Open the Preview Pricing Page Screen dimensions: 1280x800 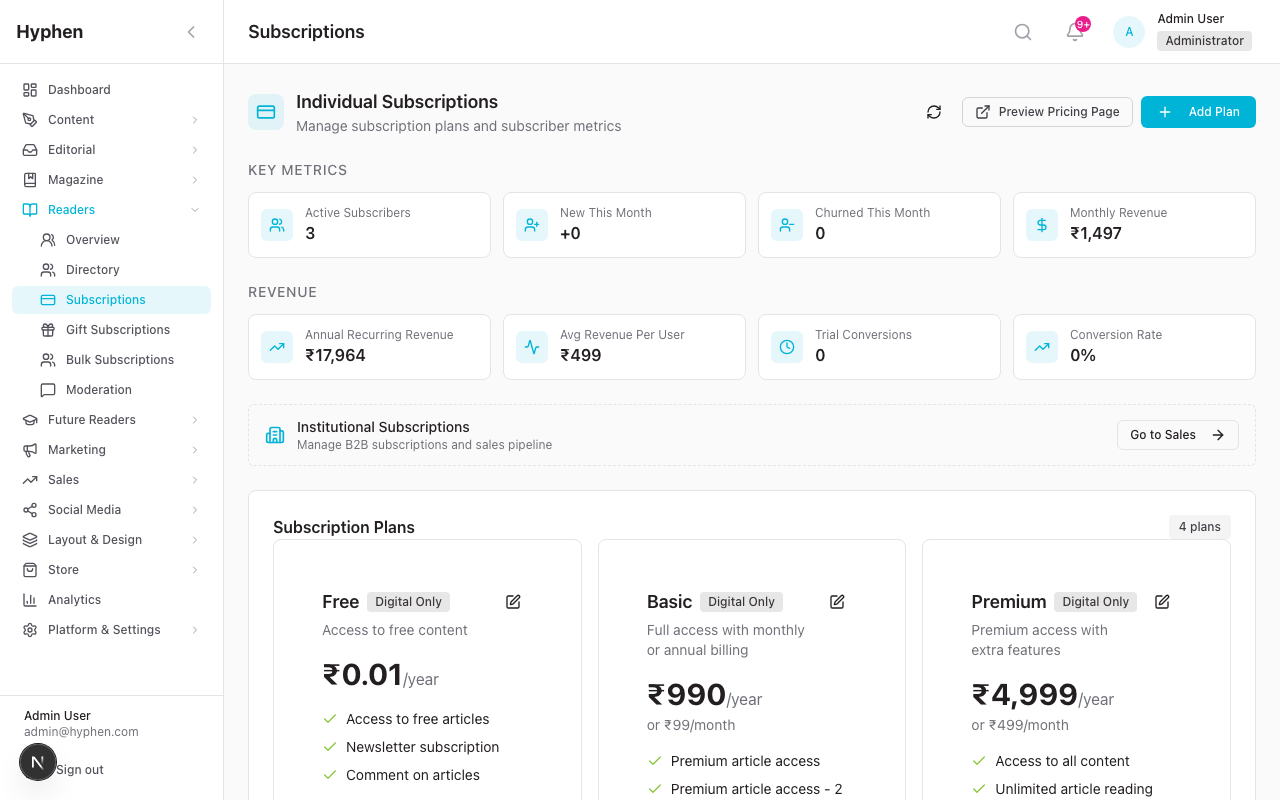point(1047,112)
